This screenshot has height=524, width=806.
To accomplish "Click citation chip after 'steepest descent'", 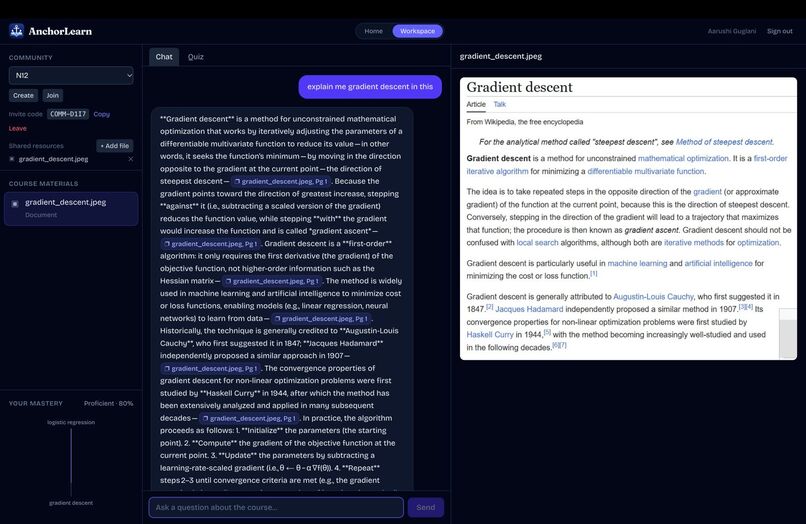I will tap(281, 181).
